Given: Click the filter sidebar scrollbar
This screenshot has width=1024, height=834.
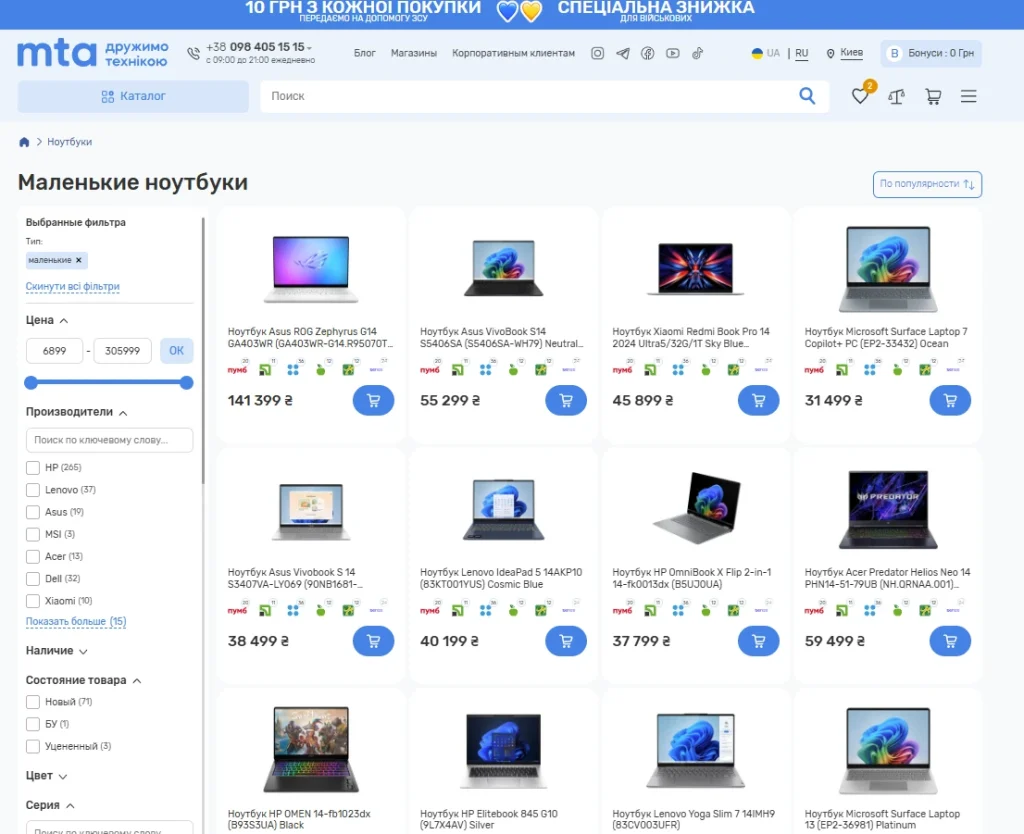Looking at the screenshot, I should point(203,351).
